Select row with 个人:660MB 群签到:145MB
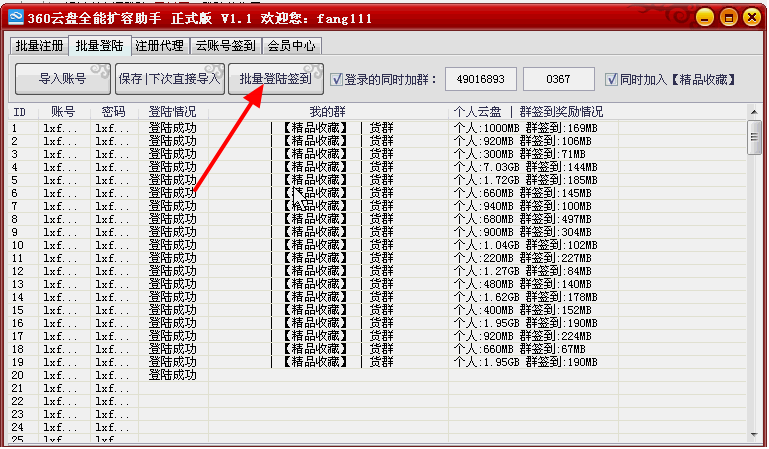Viewport: 769px width, 449px height. point(378,193)
